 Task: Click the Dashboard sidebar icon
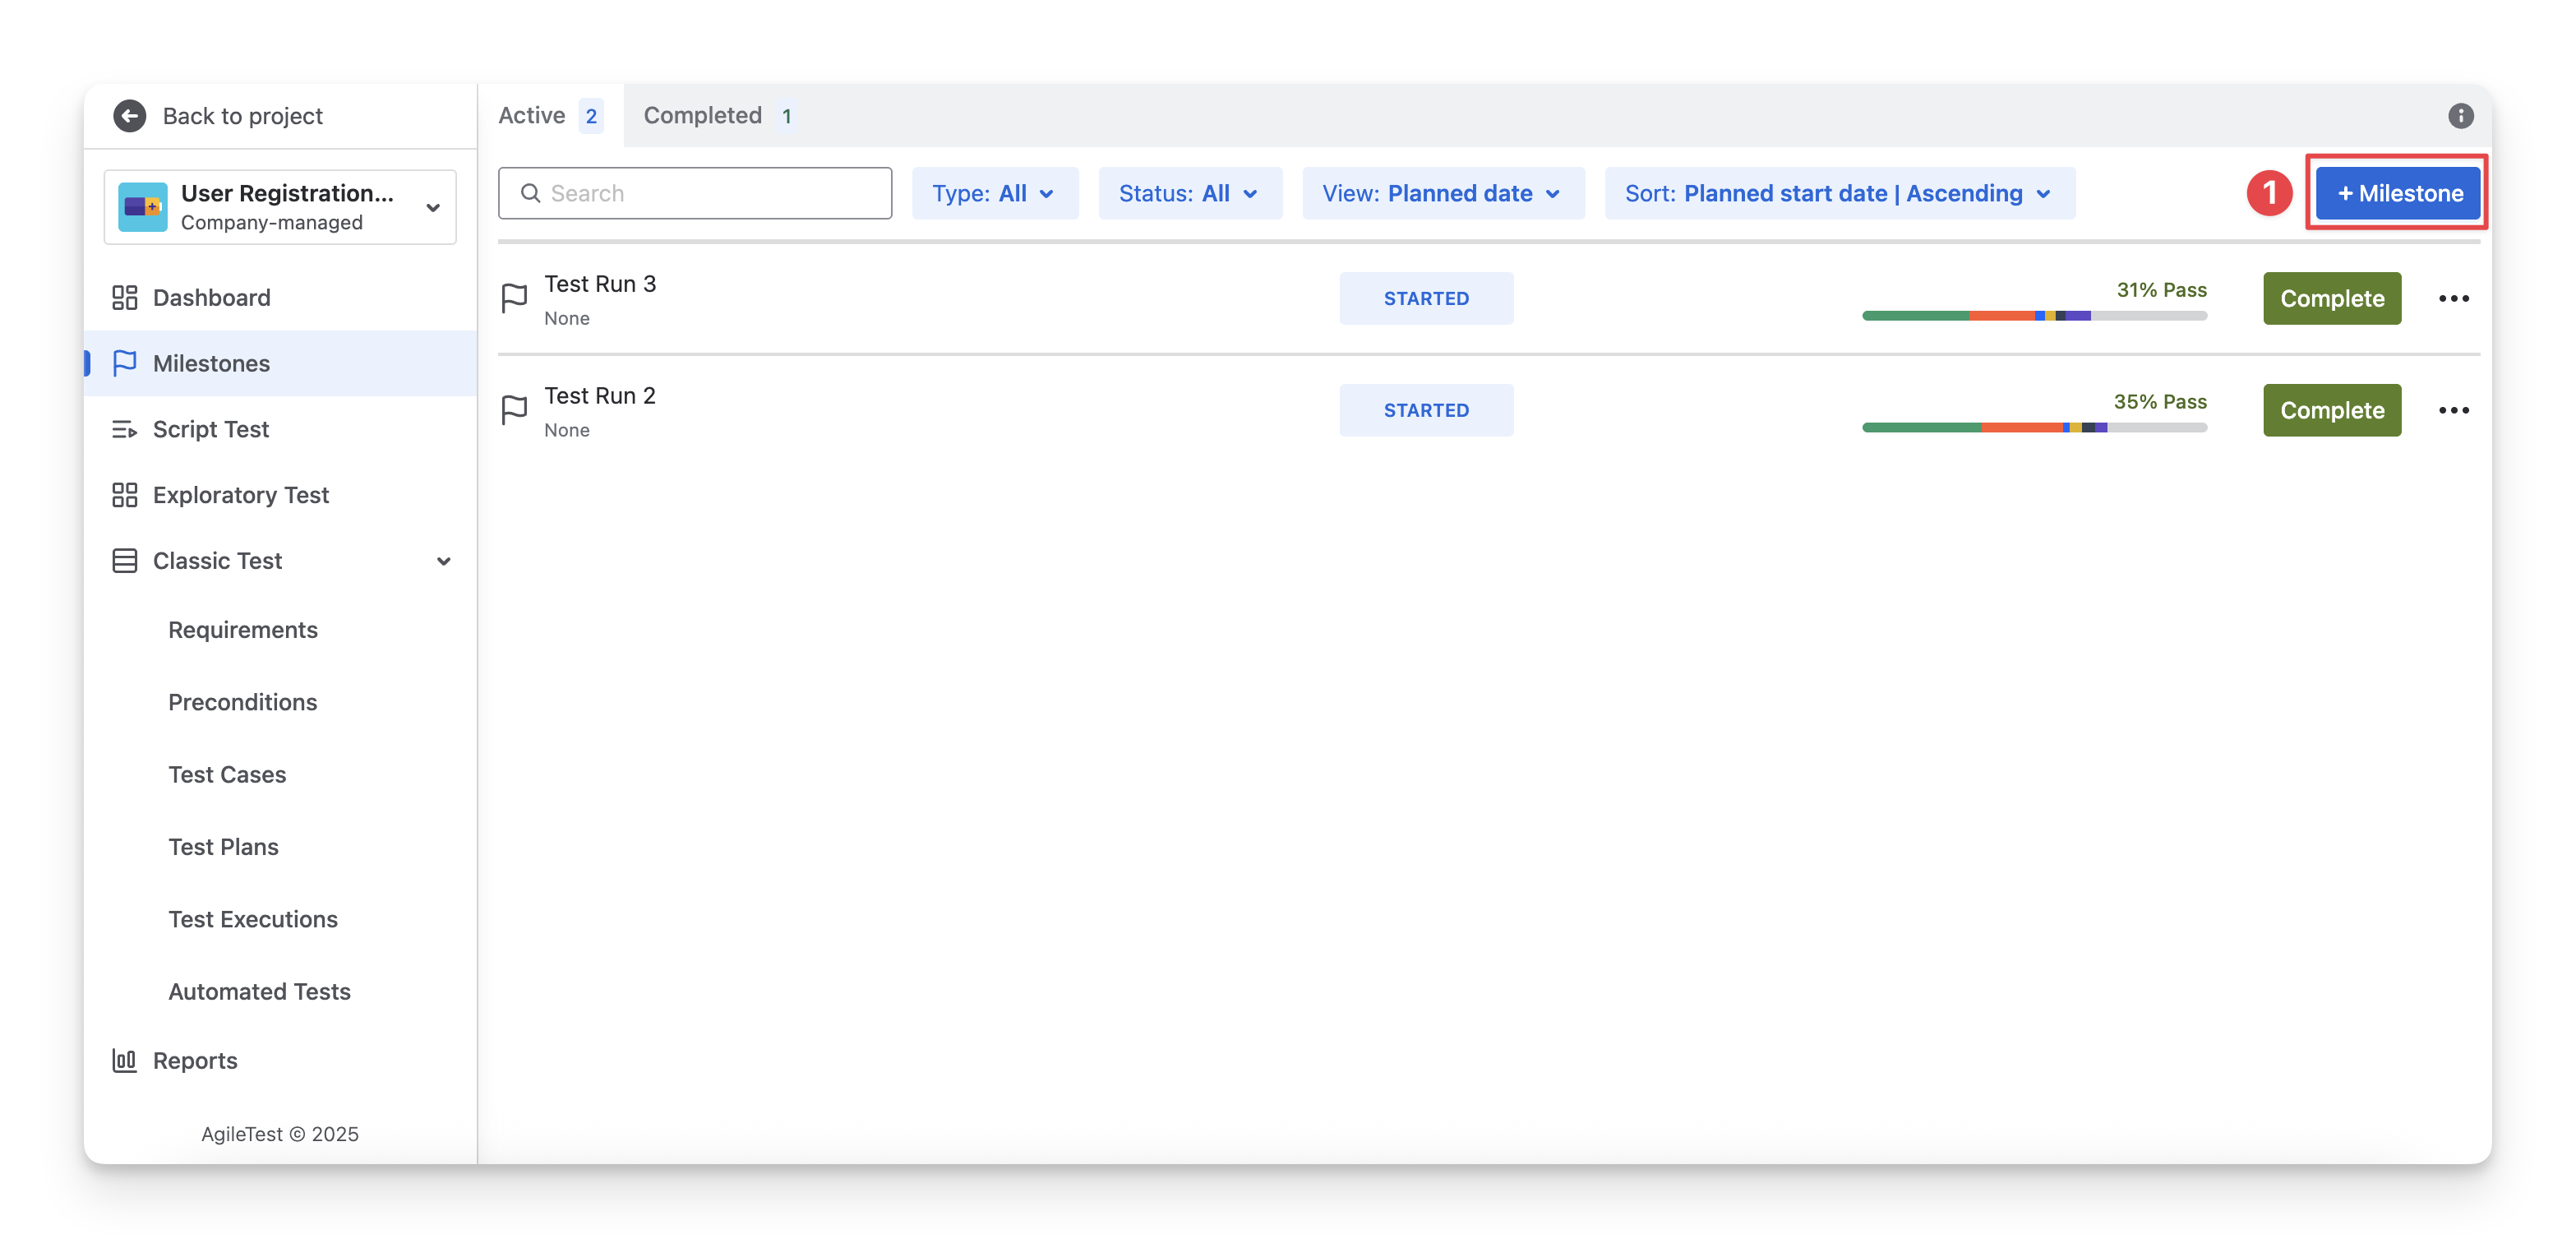point(124,298)
